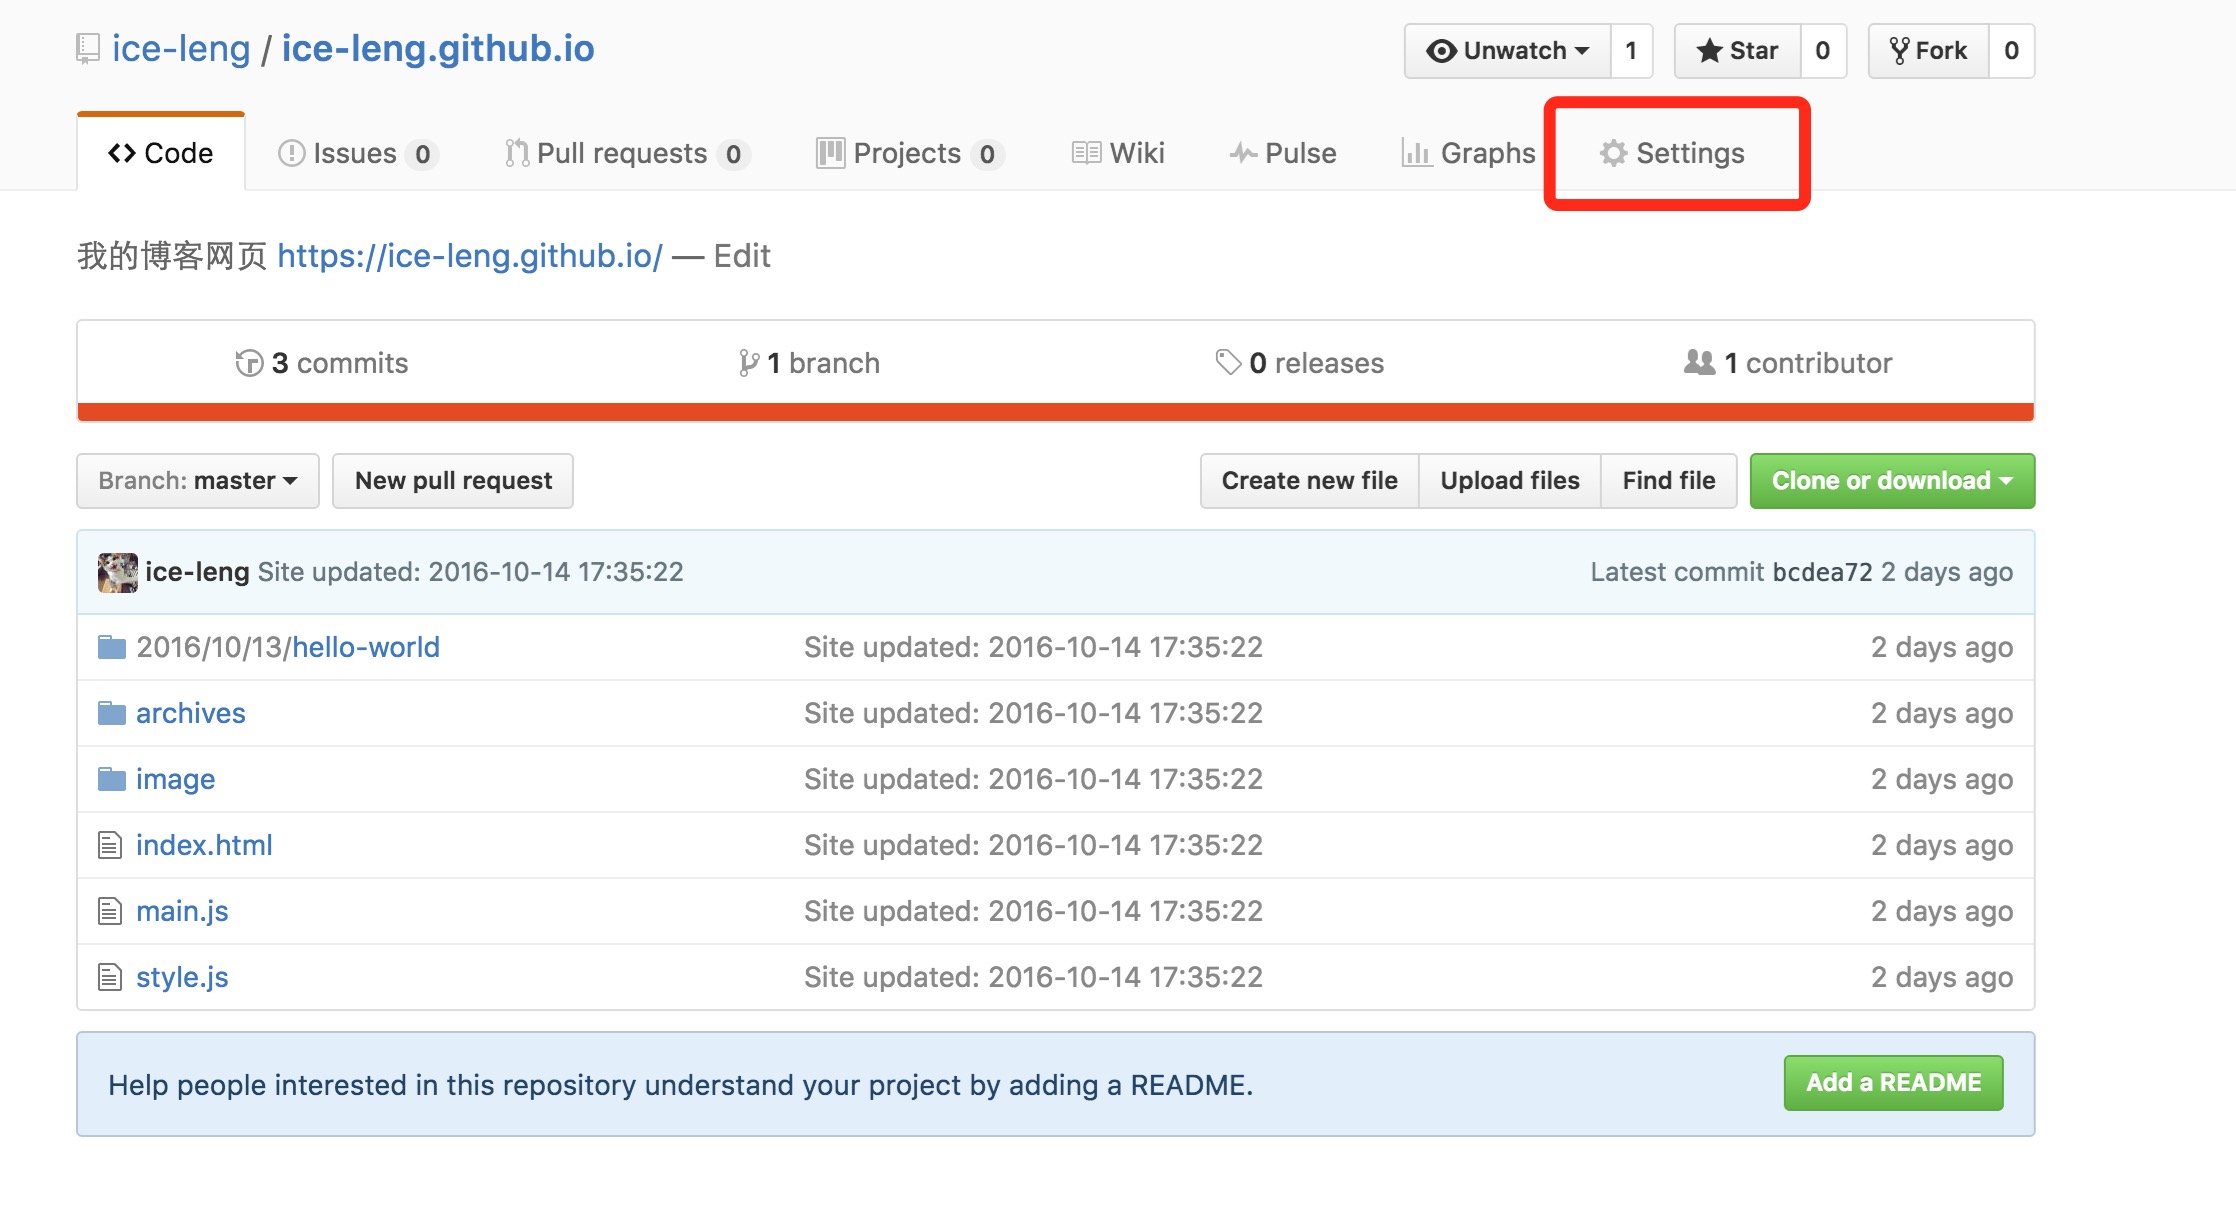Click the index.html file icon

click(x=110, y=845)
